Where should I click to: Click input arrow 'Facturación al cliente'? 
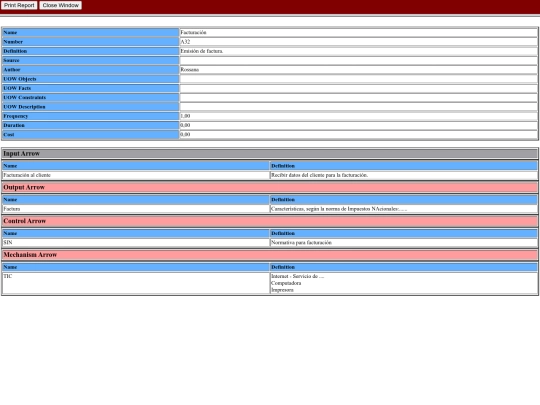pyautogui.click(x=27, y=175)
